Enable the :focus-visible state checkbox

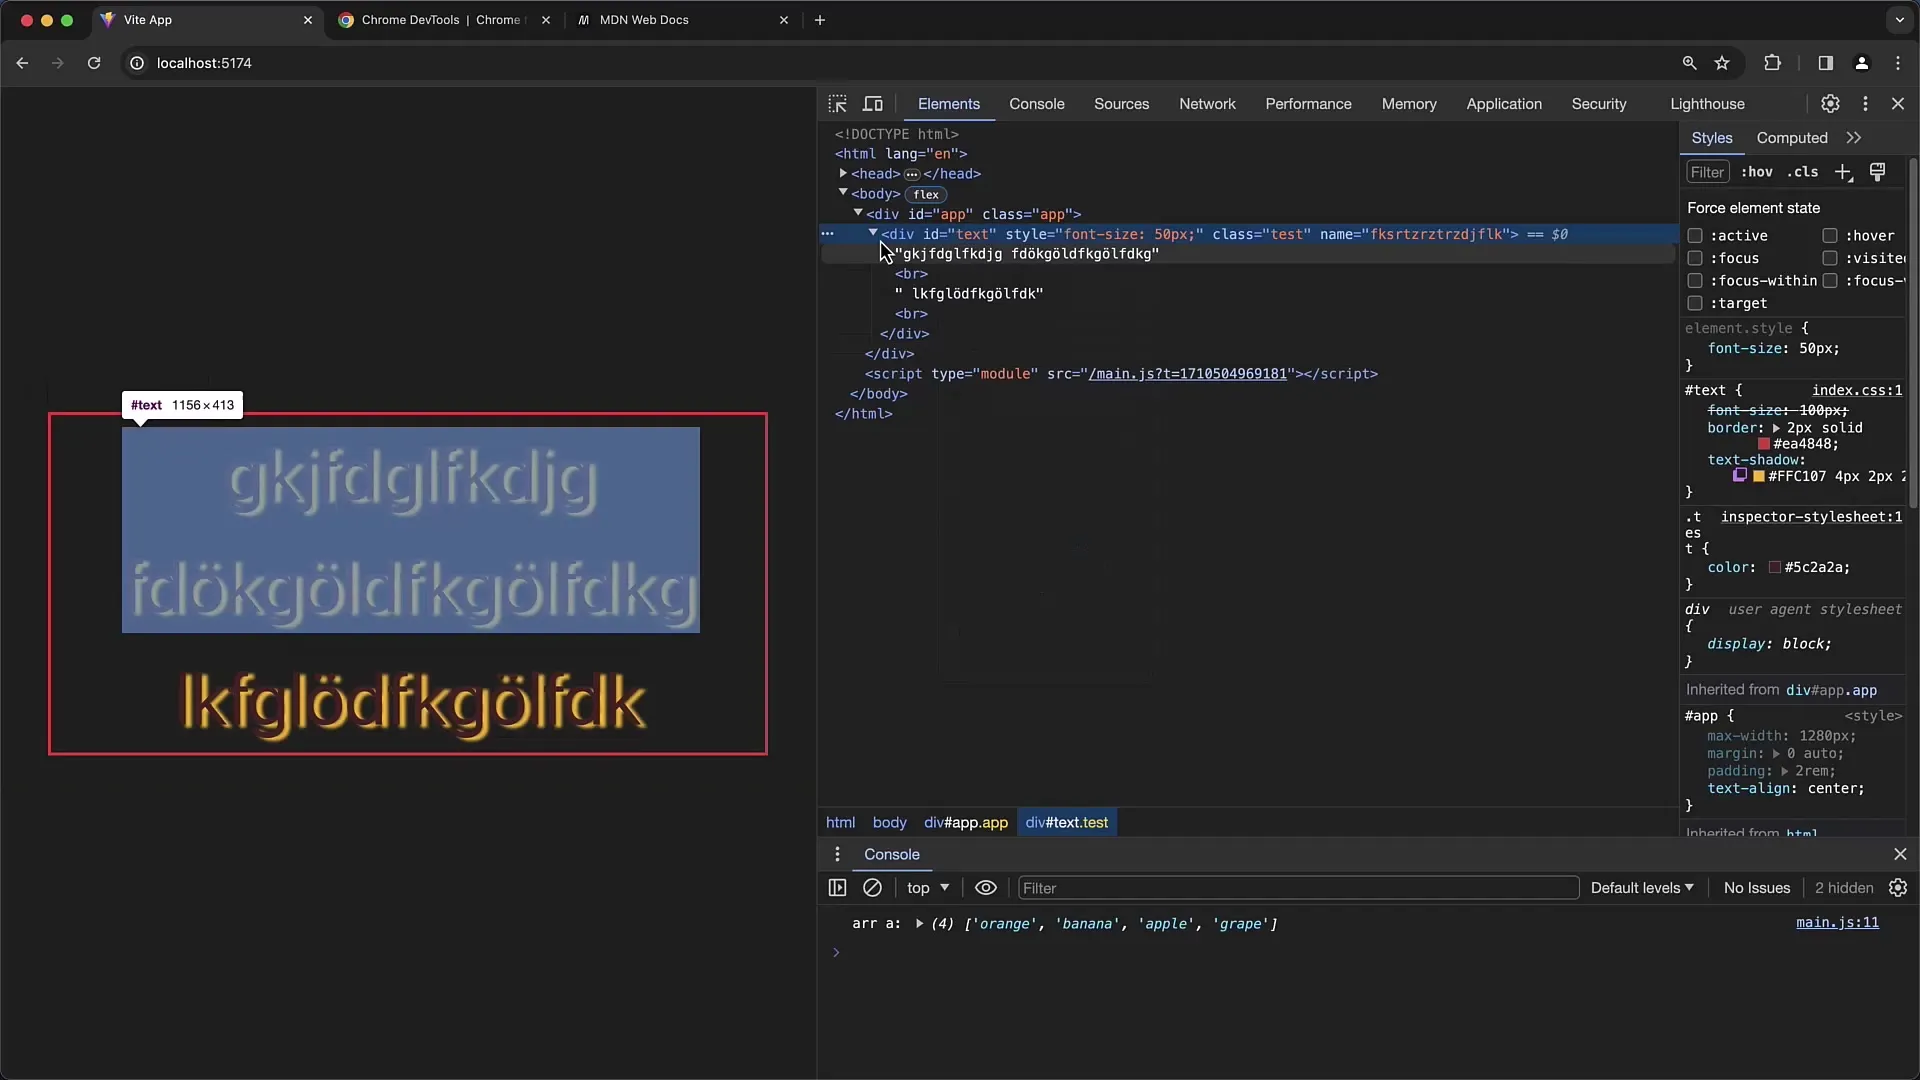point(1830,281)
